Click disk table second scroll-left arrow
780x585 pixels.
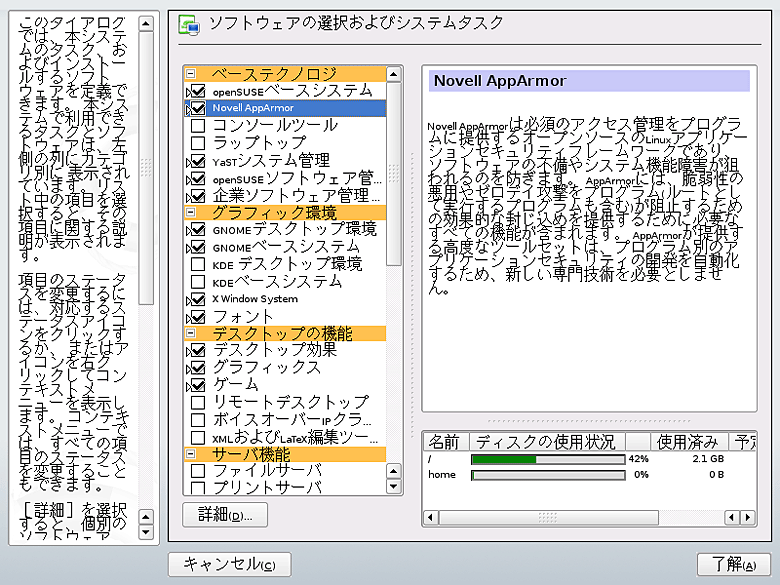[732, 518]
